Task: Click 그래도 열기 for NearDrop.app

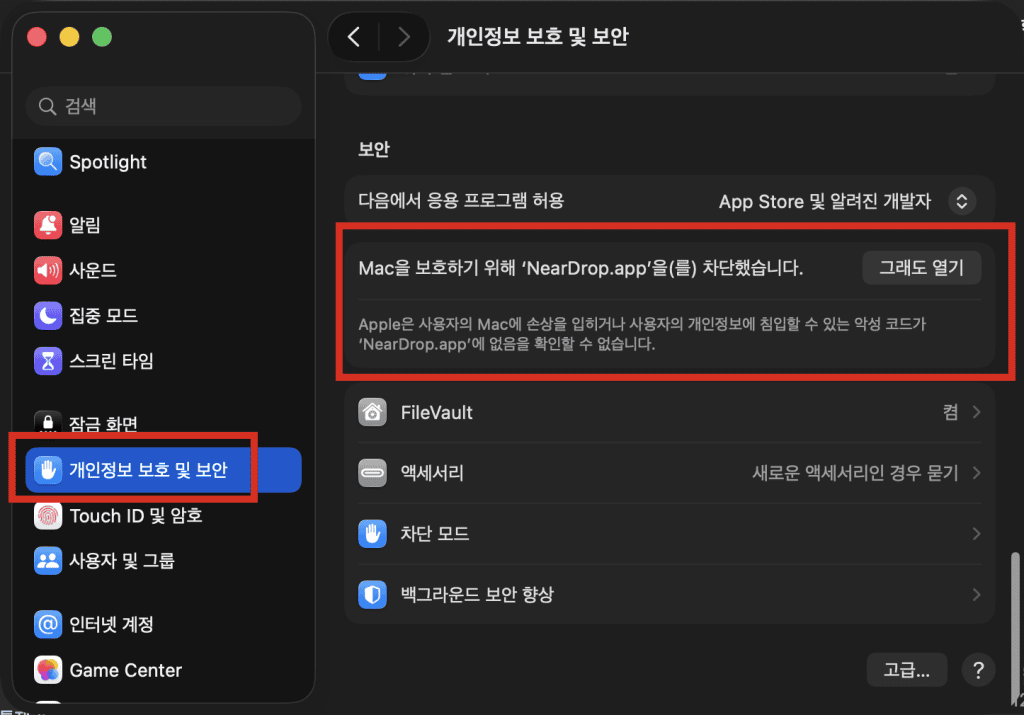Action: (921, 267)
